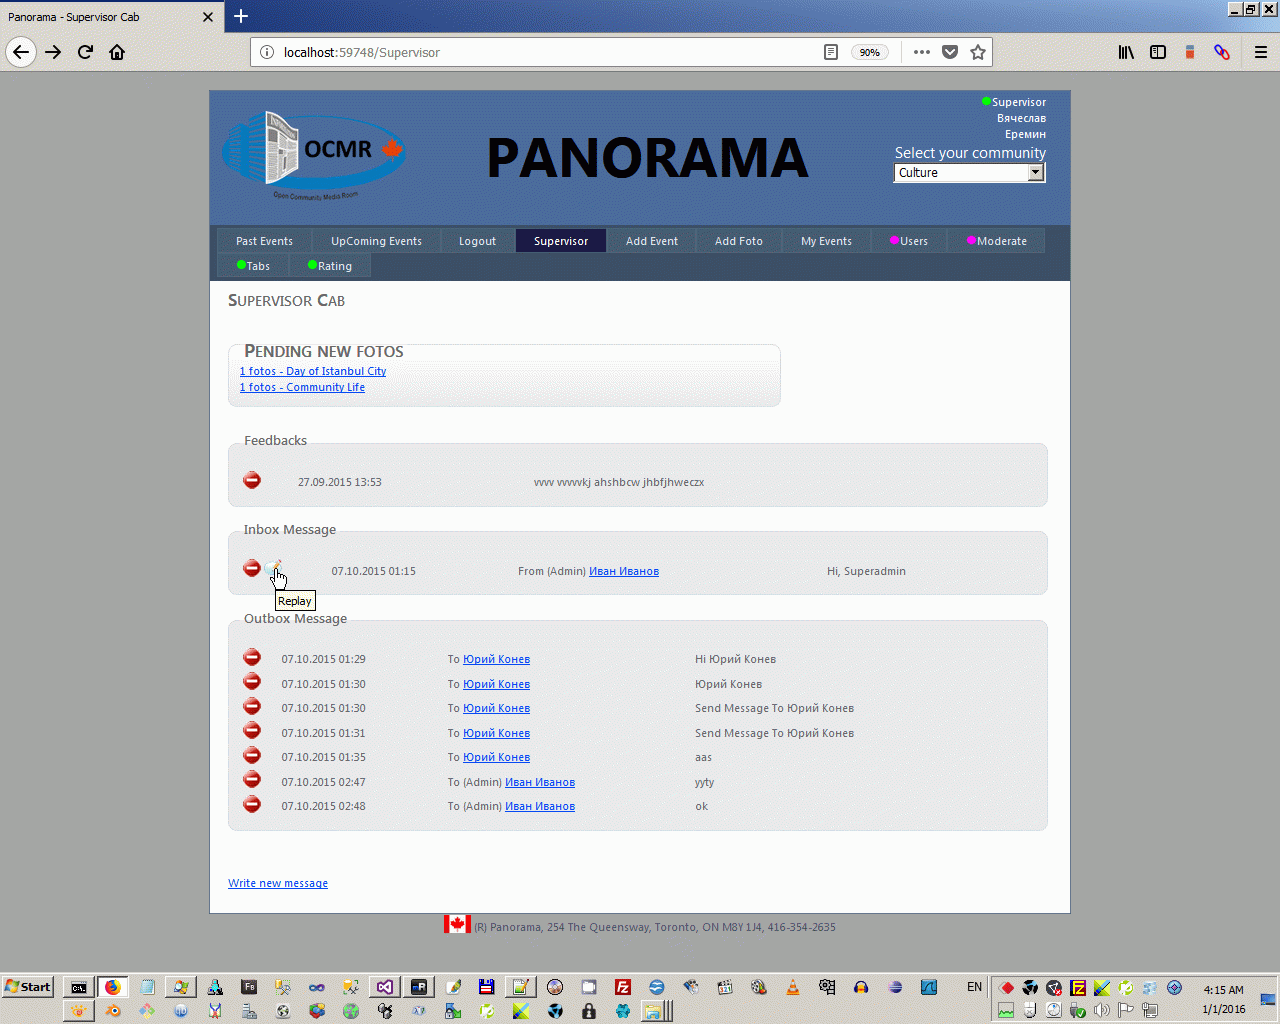
Task: Launch VLC media player from the taskbar
Action: (793, 987)
